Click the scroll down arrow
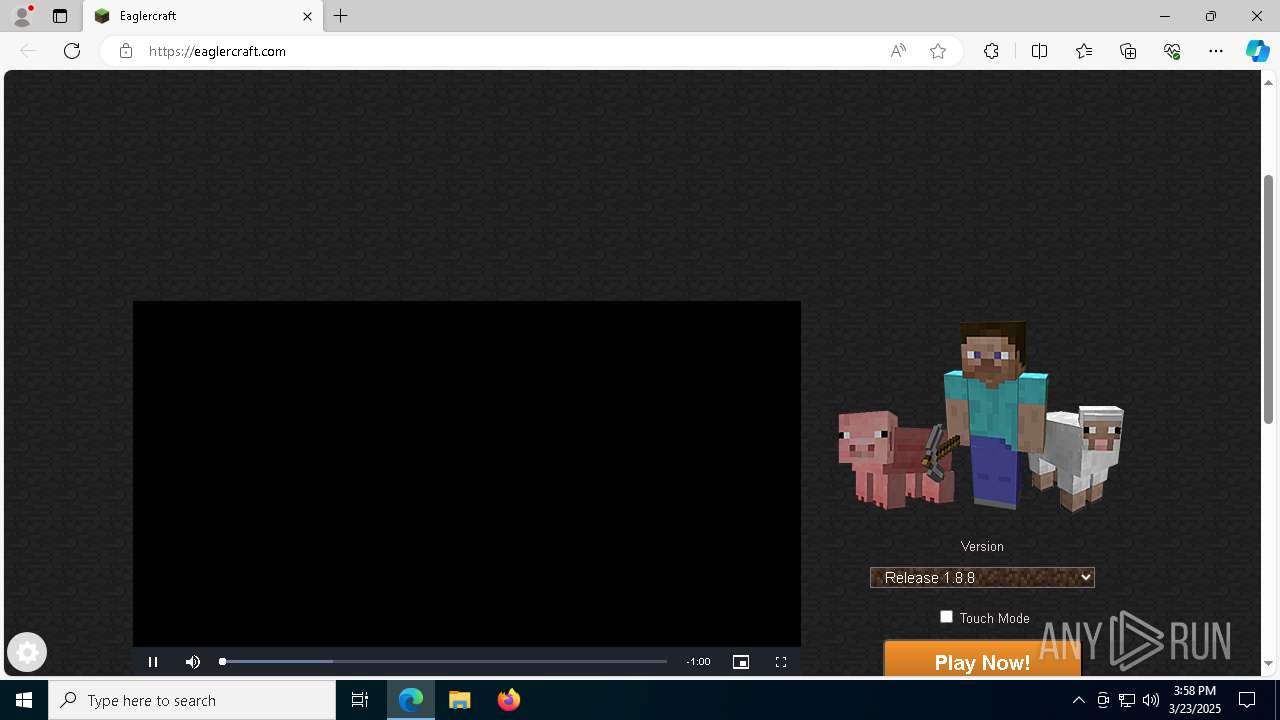 (x=1268, y=664)
